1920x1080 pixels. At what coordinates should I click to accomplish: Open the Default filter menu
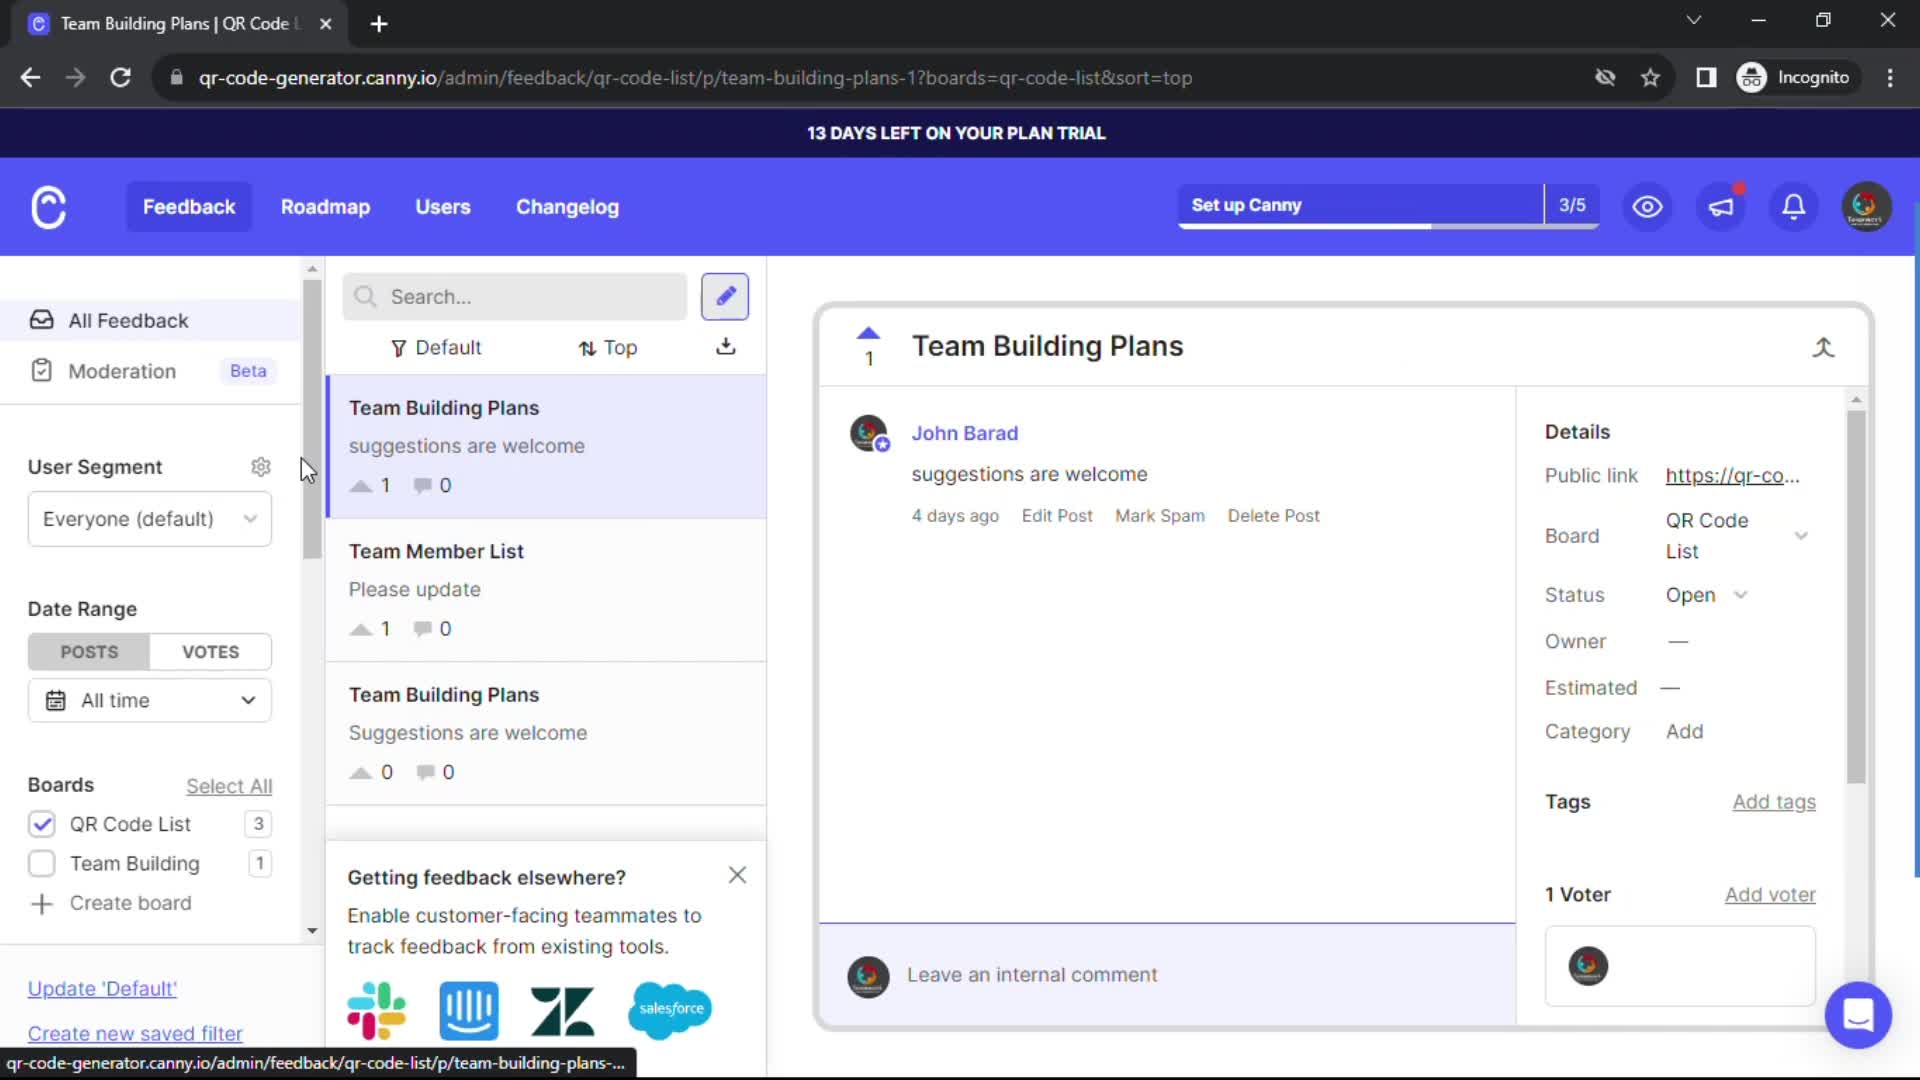coord(435,347)
